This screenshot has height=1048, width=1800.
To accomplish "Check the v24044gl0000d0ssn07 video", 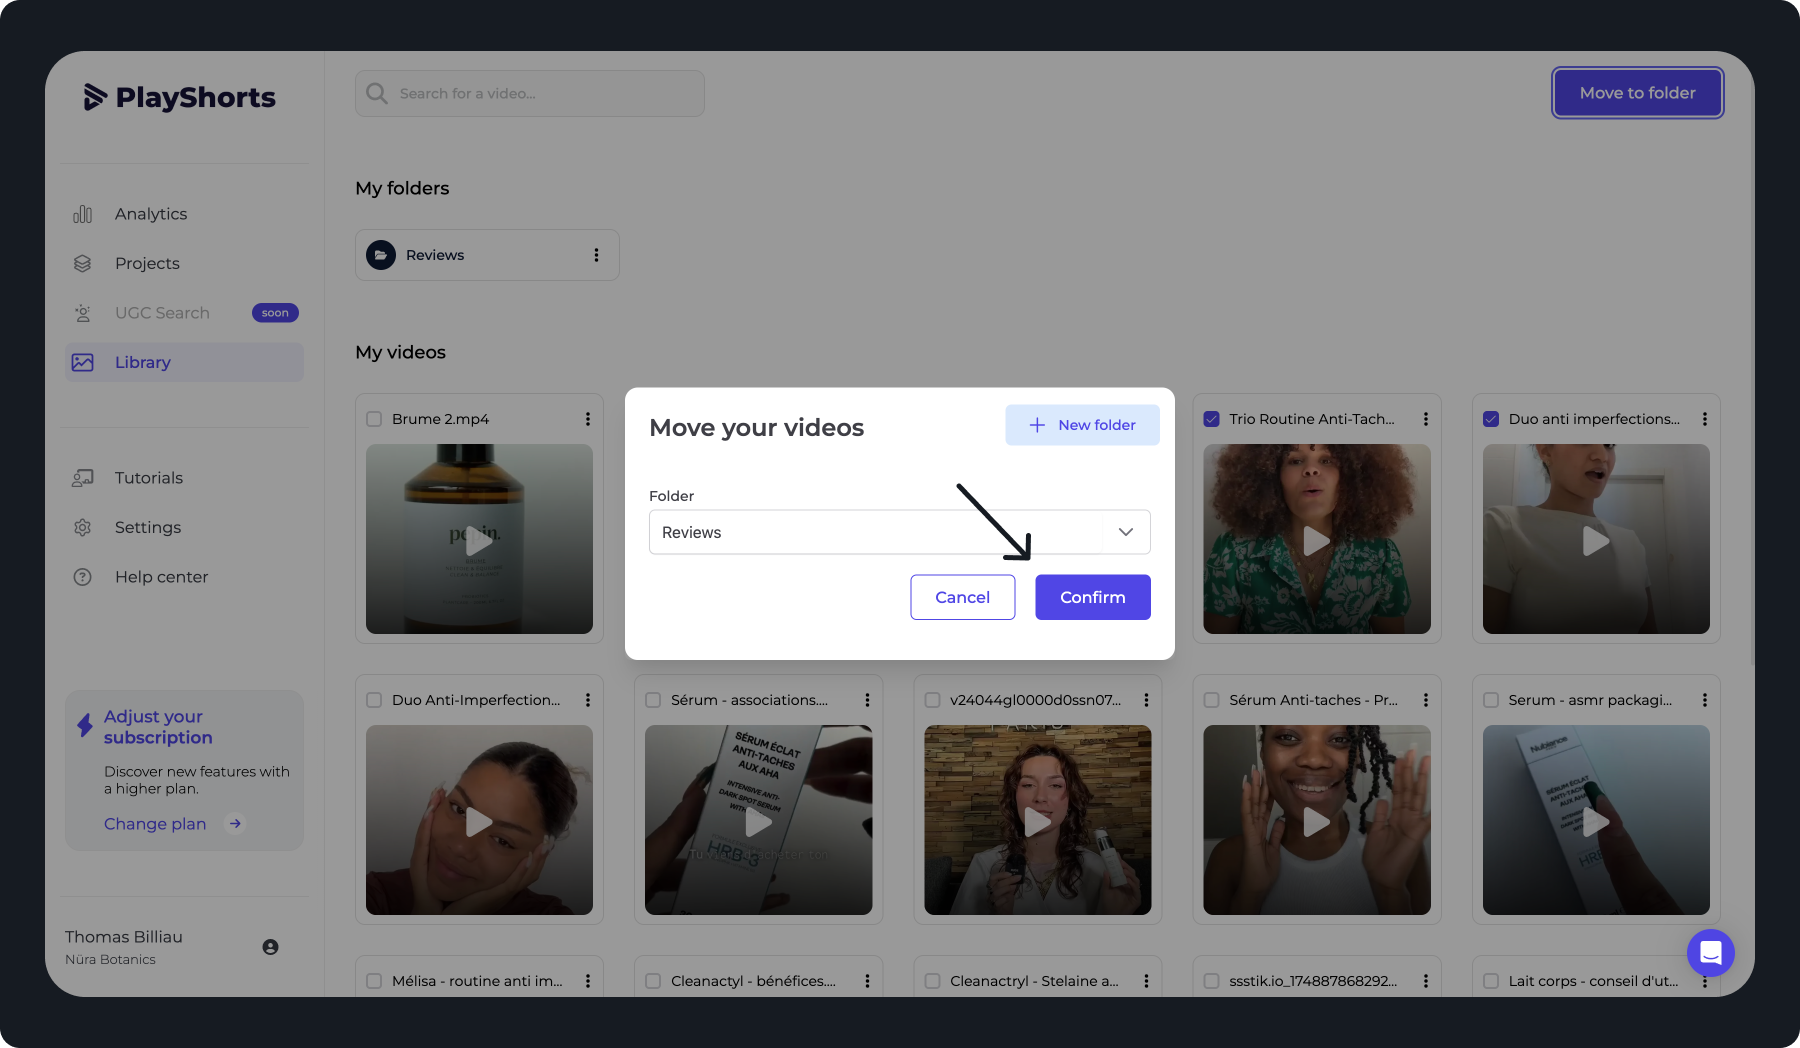I will coord(932,700).
